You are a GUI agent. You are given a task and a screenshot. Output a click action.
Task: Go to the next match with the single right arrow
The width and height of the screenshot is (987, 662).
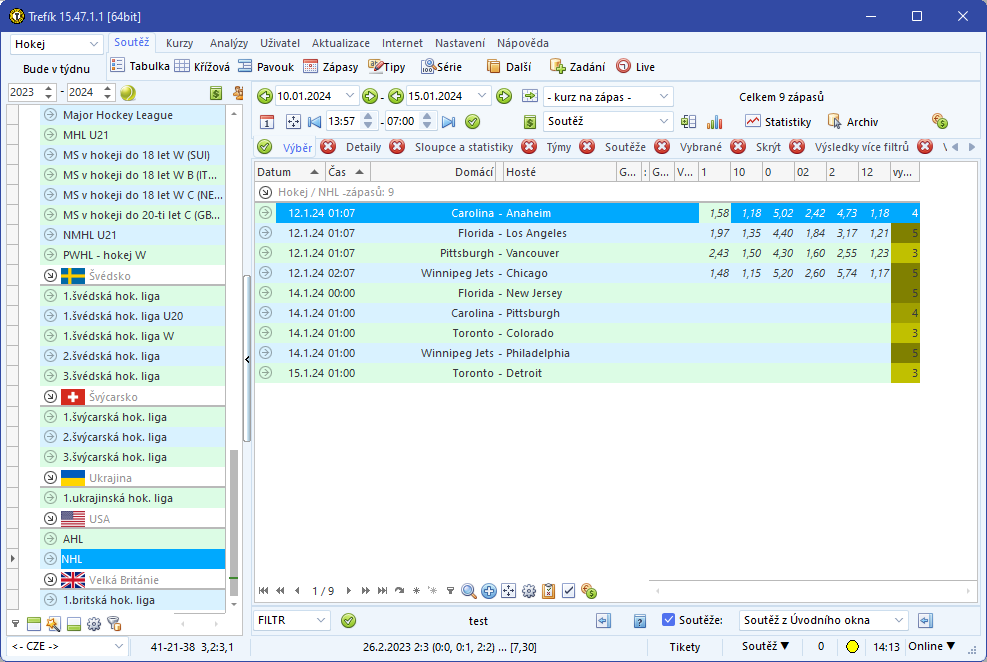tap(349, 591)
